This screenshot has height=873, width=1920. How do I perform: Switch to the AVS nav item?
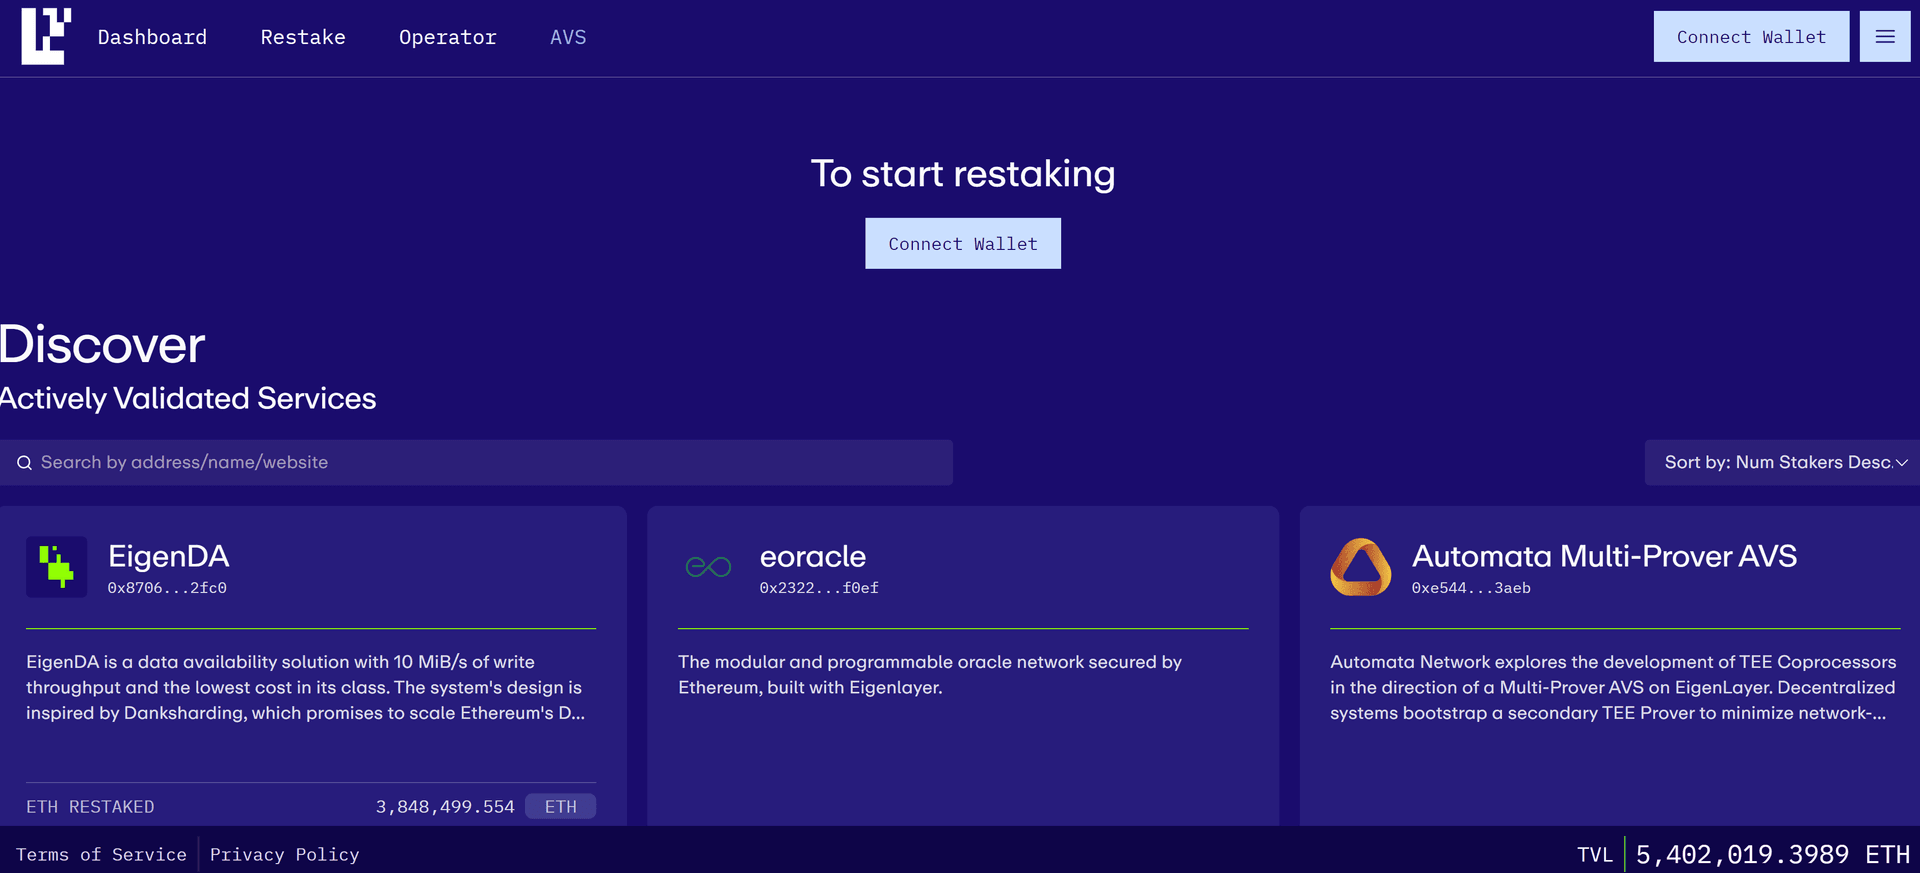(568, 37)
